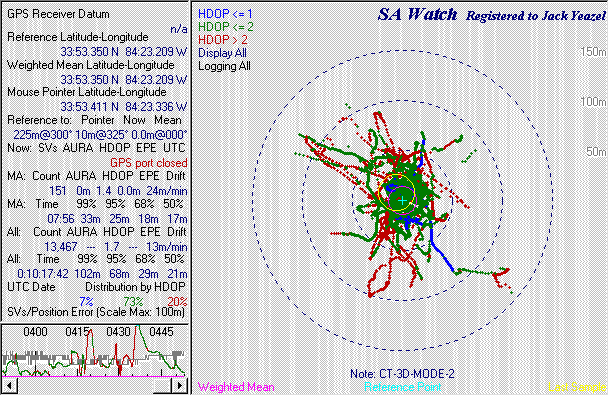Click coordinates under Reference Latitude-Longitude
609x396 pixels.
[124, 52]
